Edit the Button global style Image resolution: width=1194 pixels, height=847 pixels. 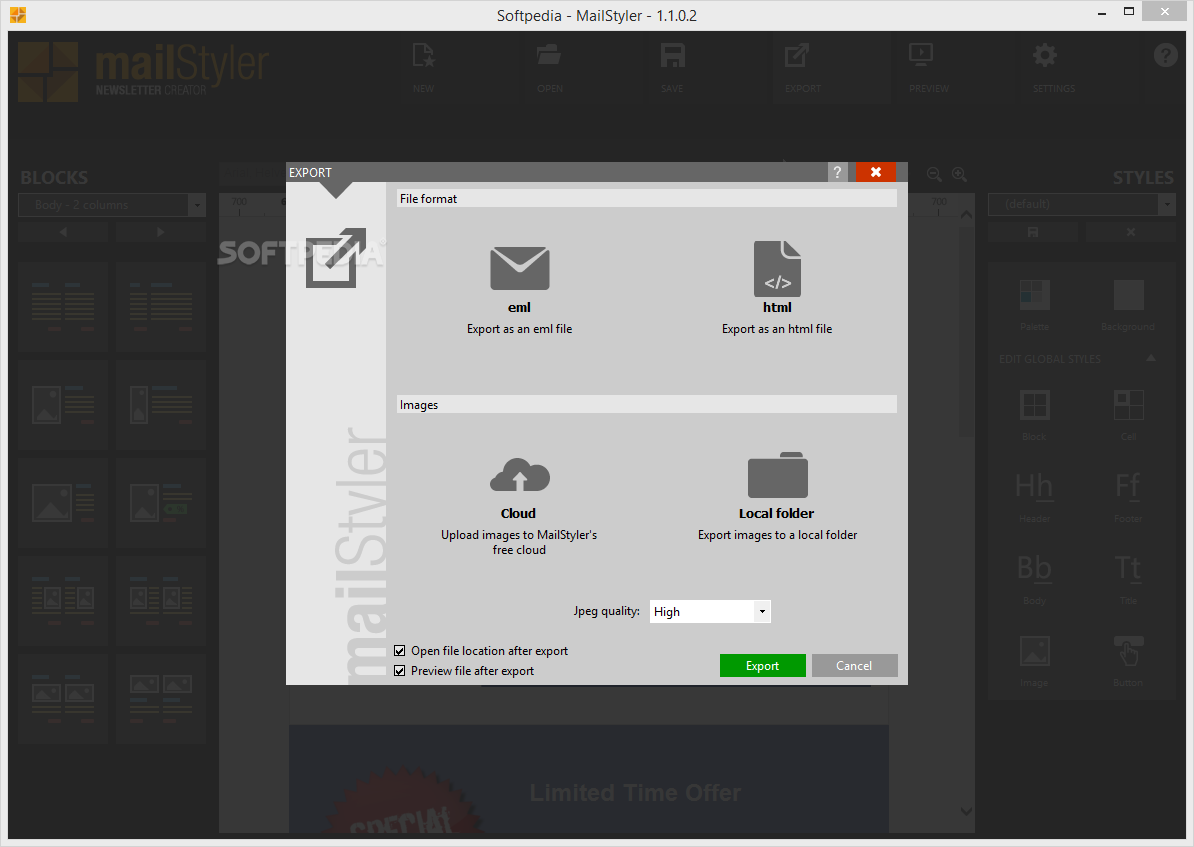point(1128,661)
